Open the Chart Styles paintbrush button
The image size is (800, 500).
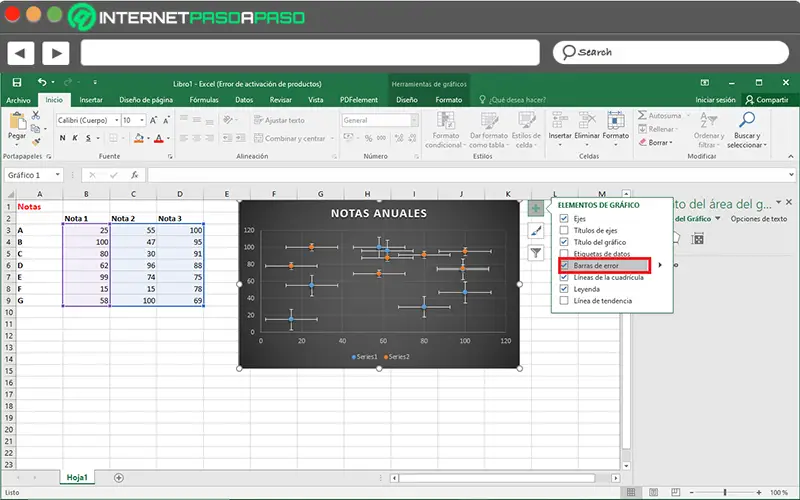click(535, 231)
